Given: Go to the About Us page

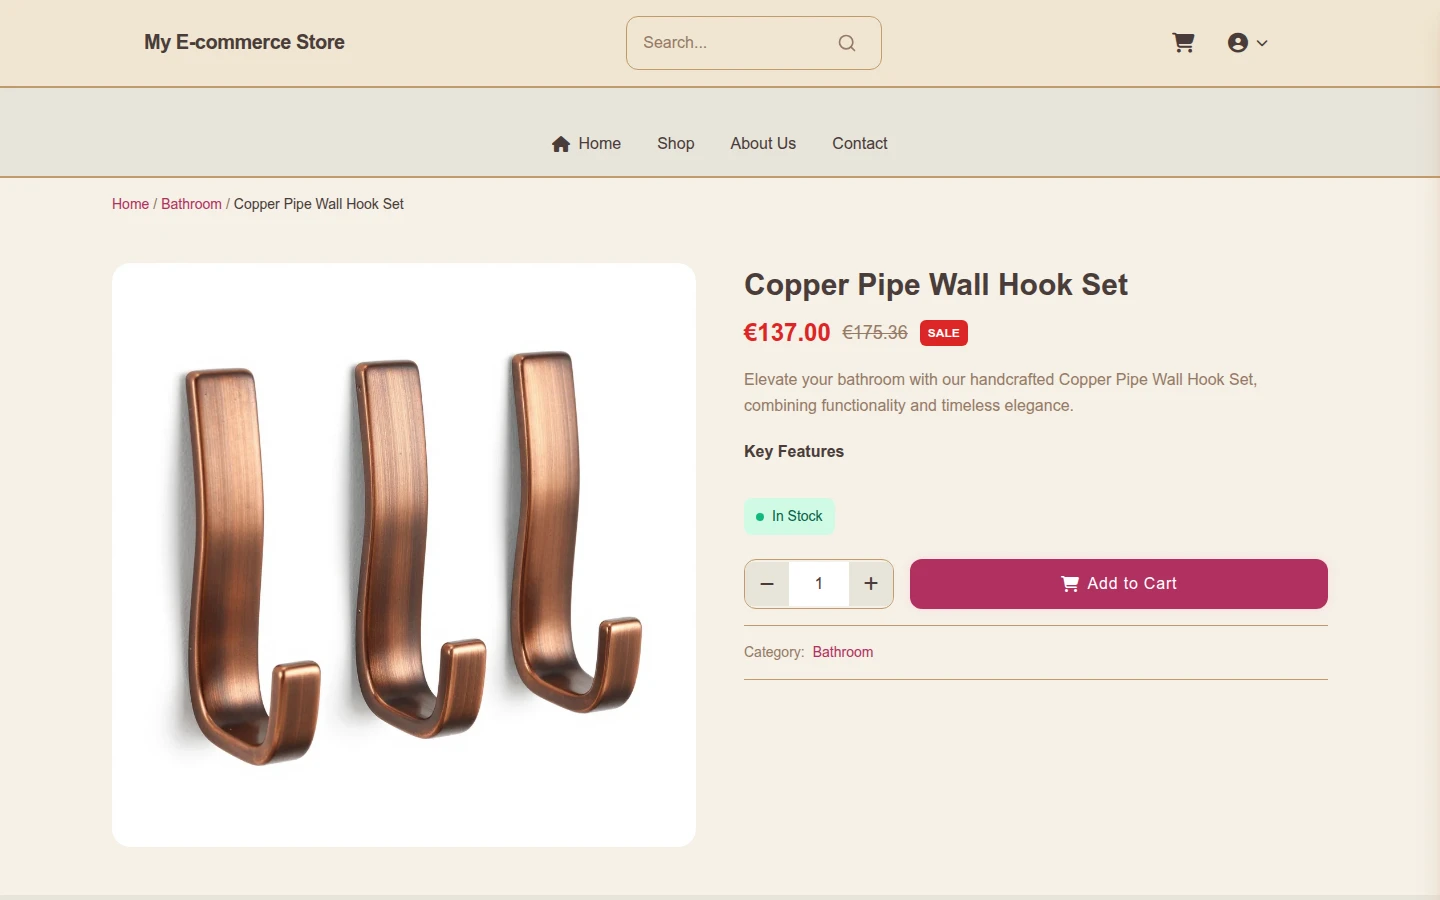Looking at the screenshot, I should (x=763, y=144).
